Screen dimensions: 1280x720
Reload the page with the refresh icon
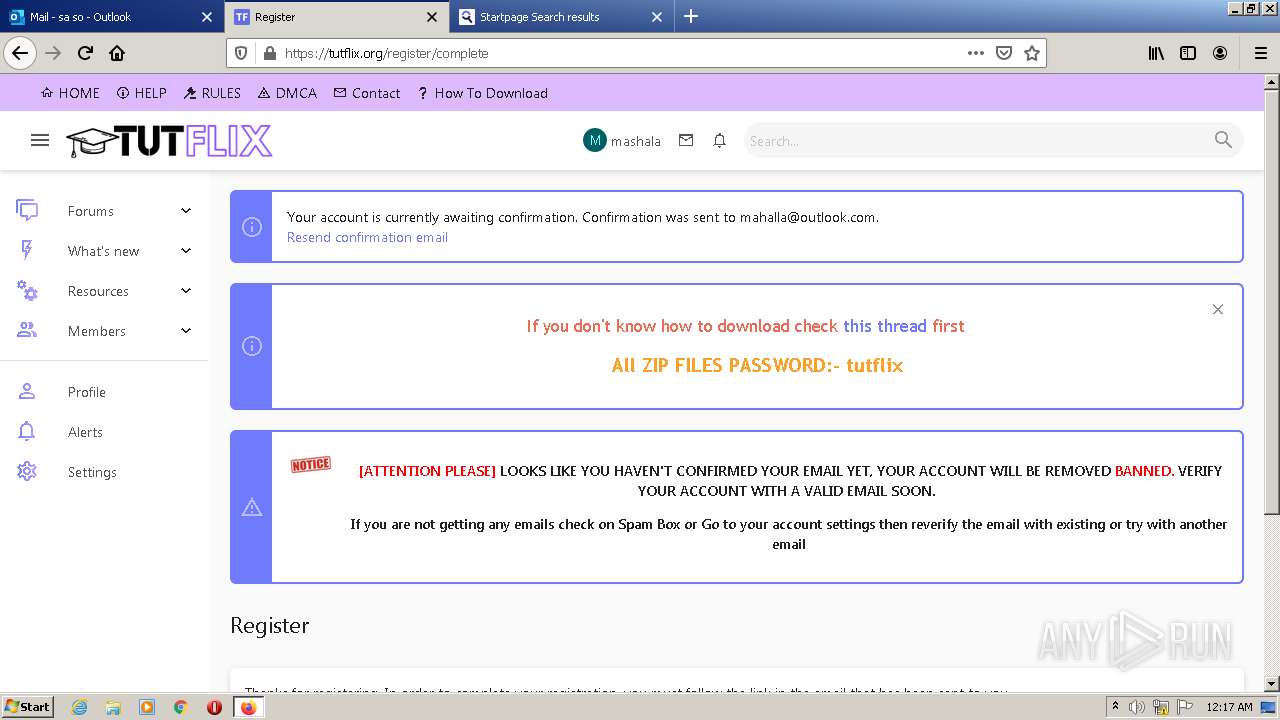click(85, 53)
